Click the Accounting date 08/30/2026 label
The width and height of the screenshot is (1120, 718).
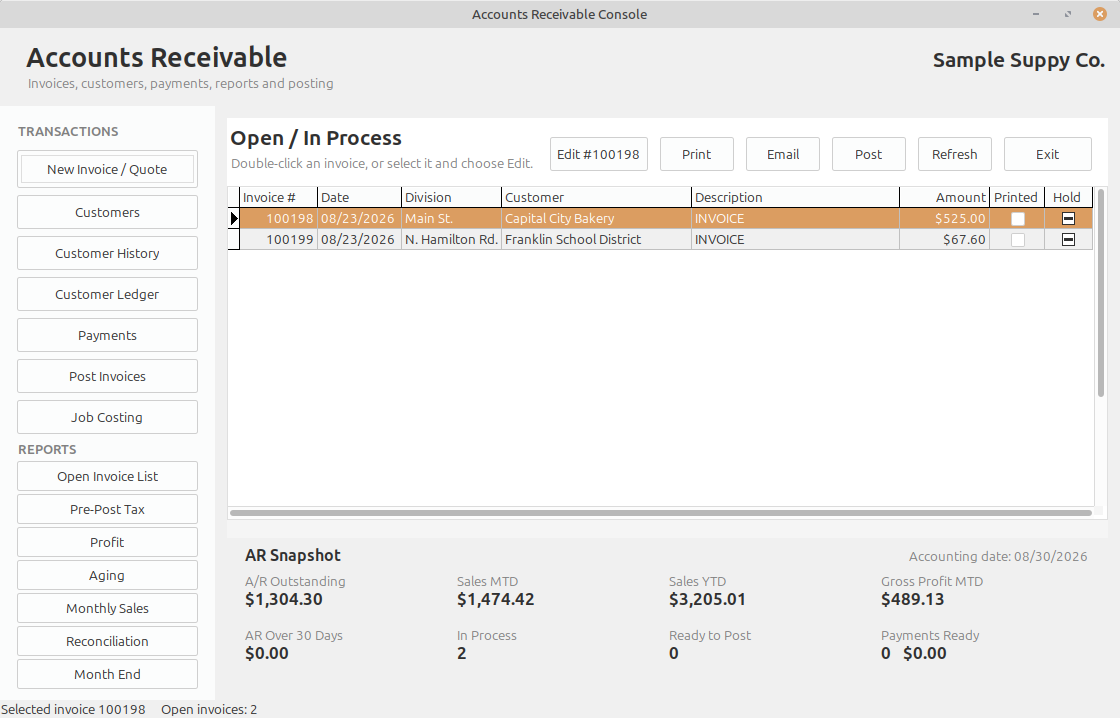click(x=998, y=557)
